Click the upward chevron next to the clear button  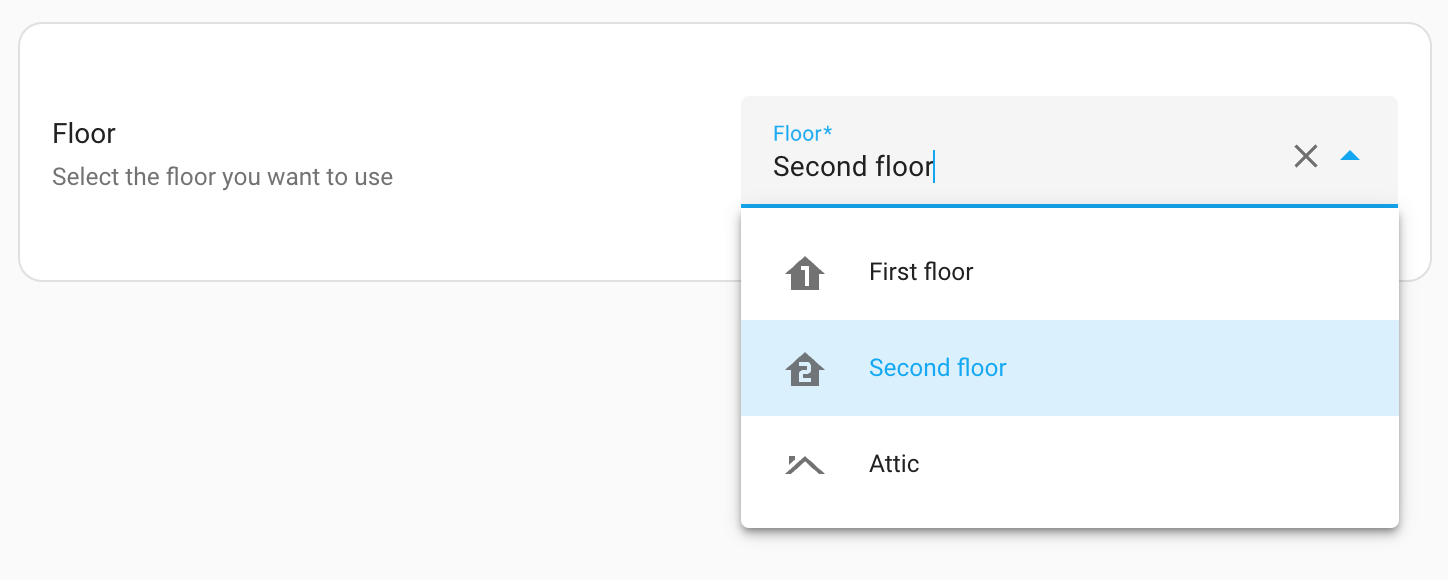[x=1351, y=156]
